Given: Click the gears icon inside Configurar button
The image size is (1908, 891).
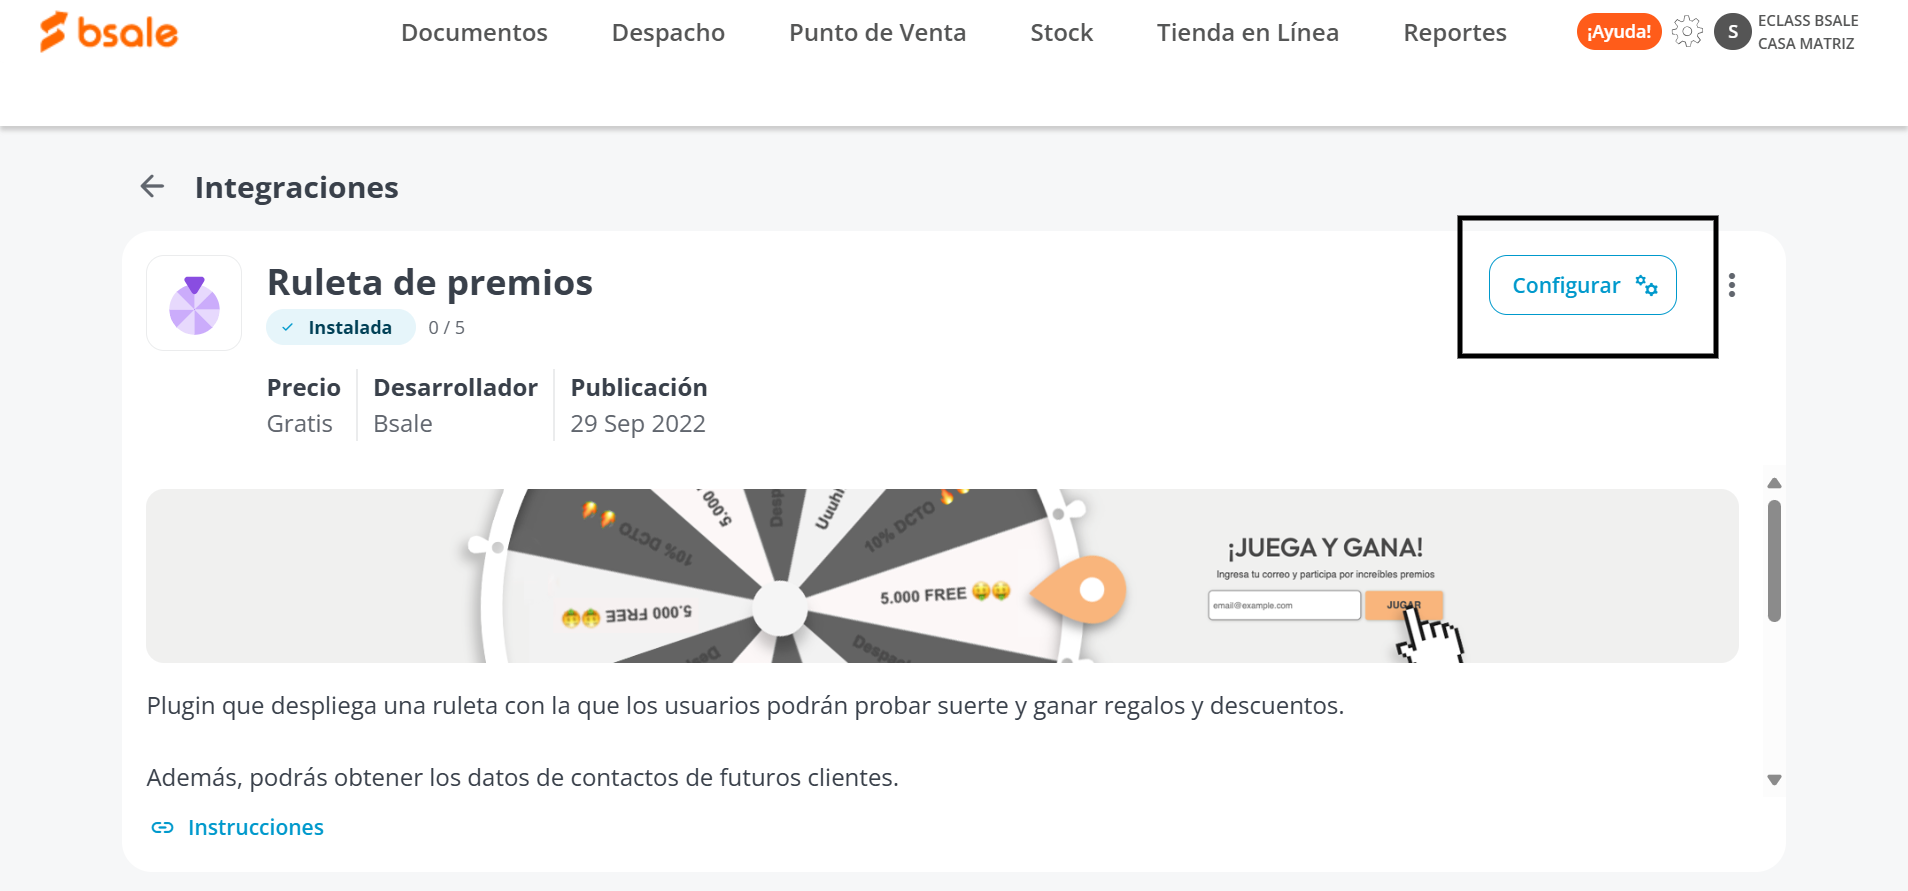Looking at the screenshot, I should point(1646,285).
